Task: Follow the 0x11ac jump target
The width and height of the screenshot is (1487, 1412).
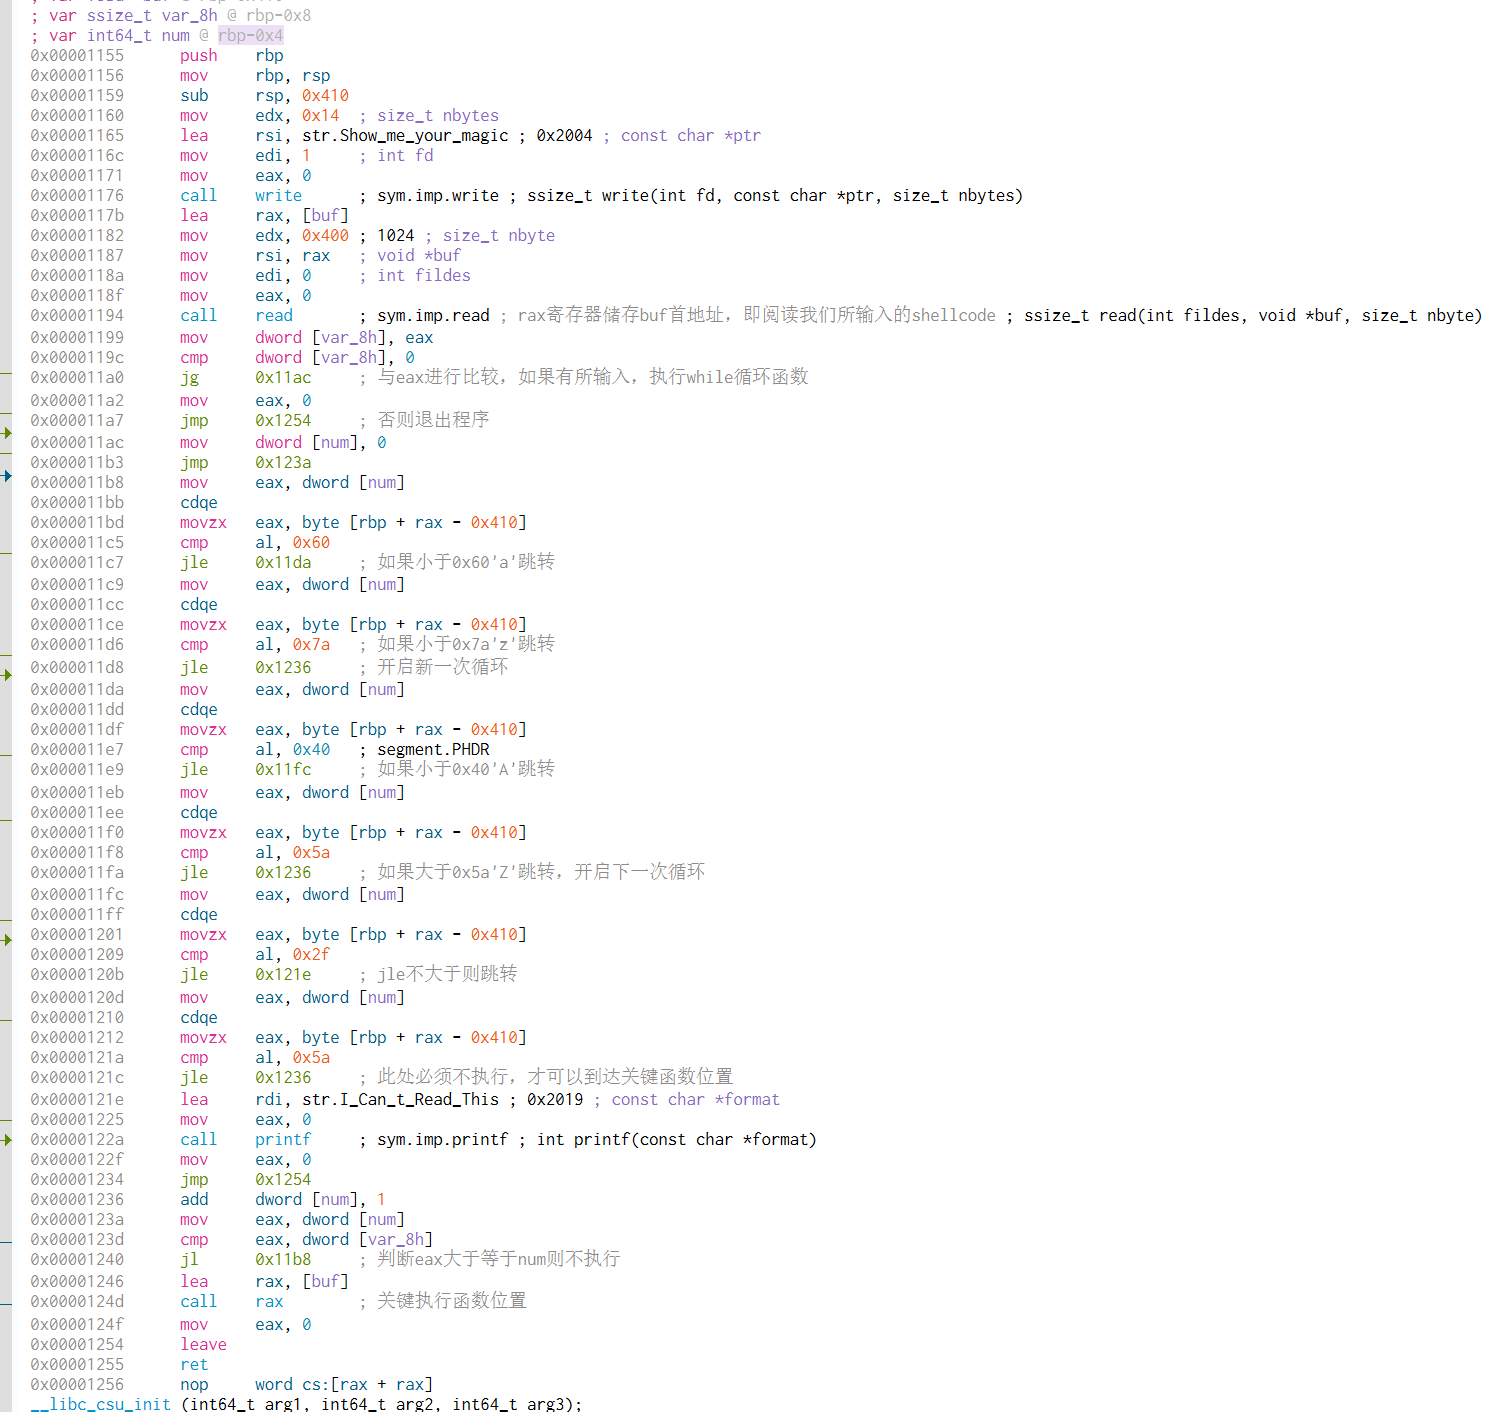Action: [x=283, y=378]
